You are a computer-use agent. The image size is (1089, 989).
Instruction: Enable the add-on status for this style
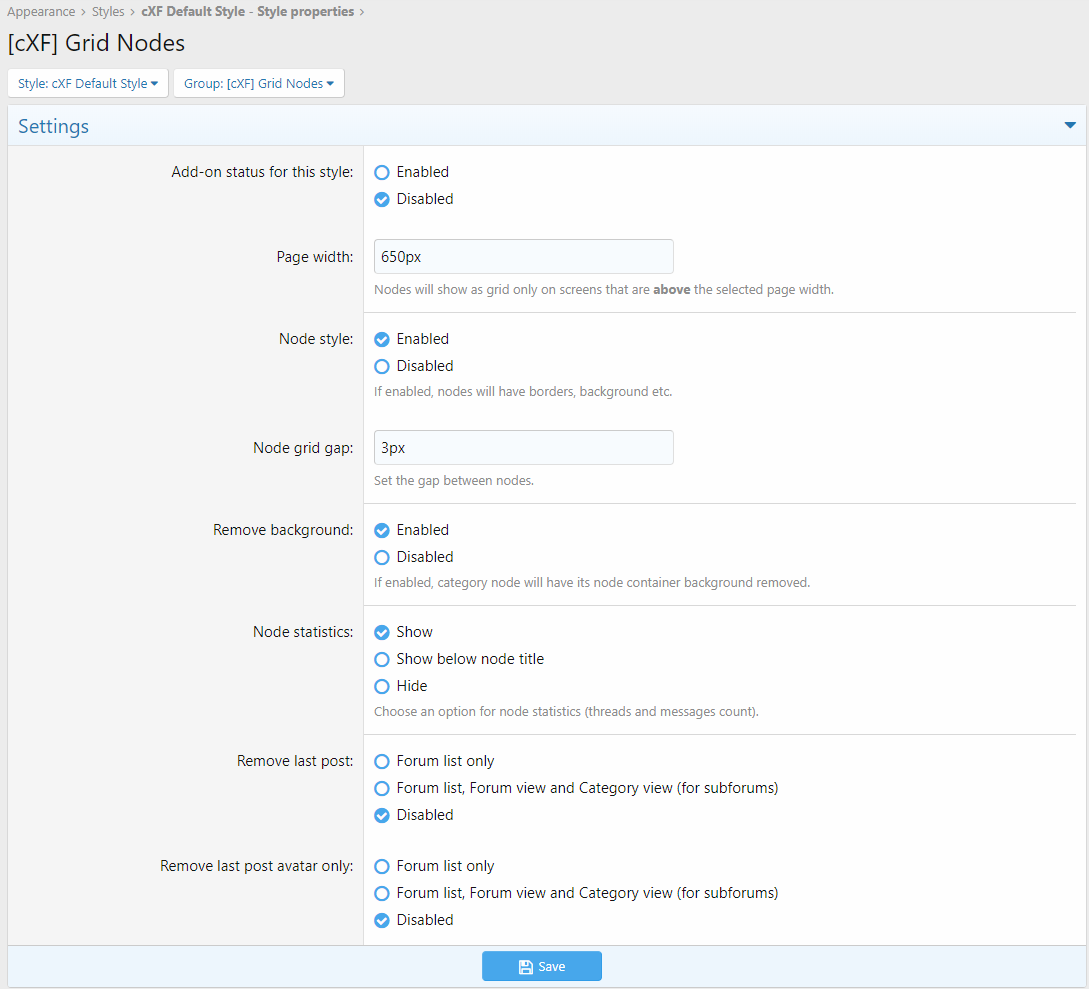[x=382, y=172]
